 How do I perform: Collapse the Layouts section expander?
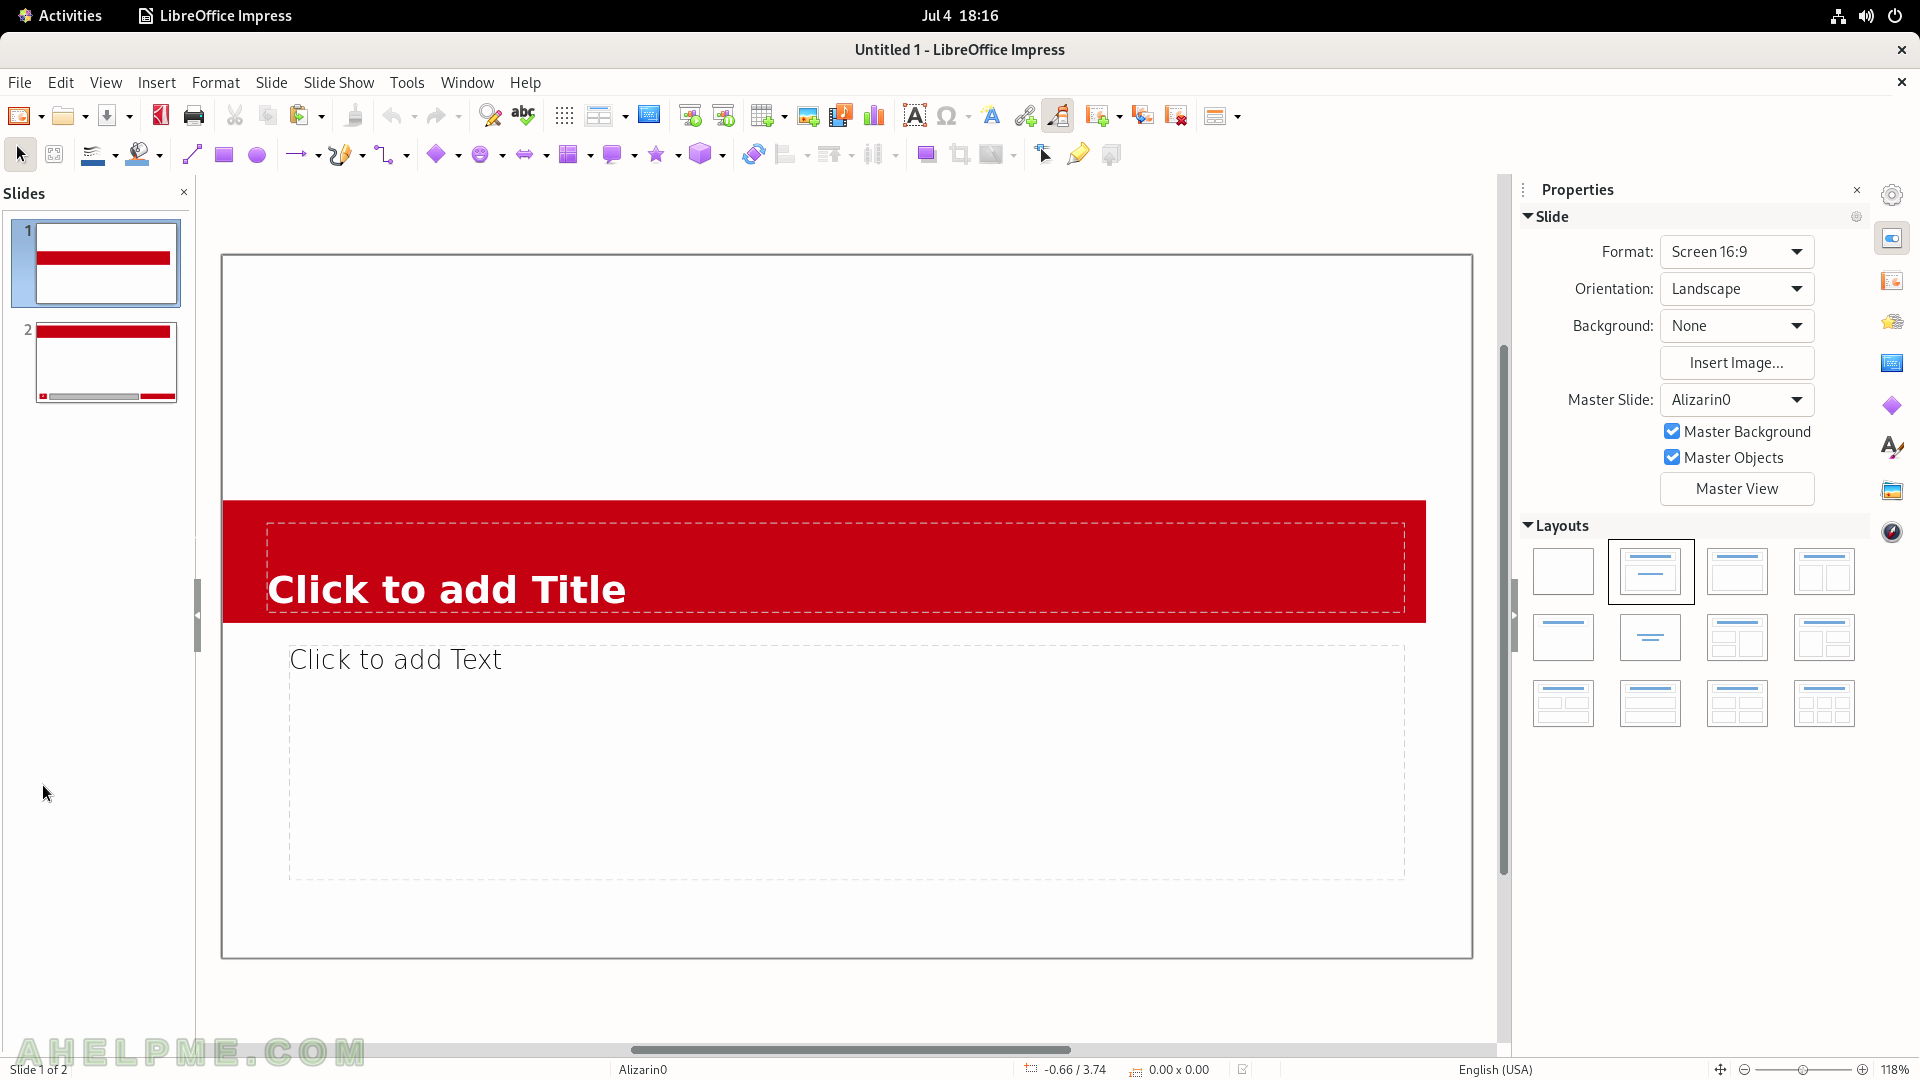point(1528,525)
